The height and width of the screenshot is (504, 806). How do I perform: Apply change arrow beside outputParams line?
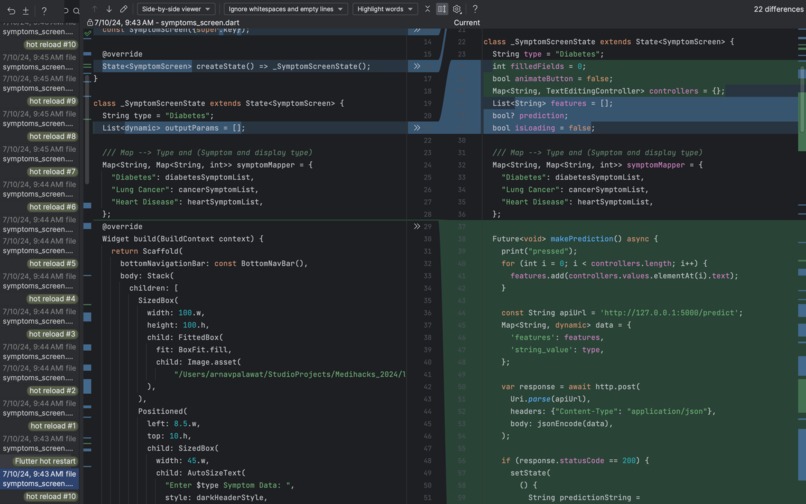[x=417, y=128]
